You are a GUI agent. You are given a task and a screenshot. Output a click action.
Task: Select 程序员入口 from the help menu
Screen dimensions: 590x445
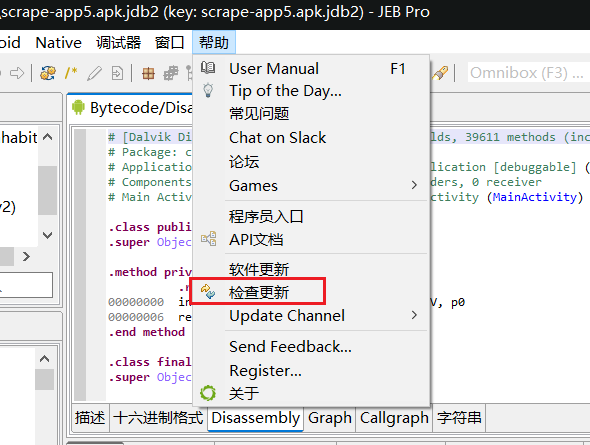[x=310, y=216]
